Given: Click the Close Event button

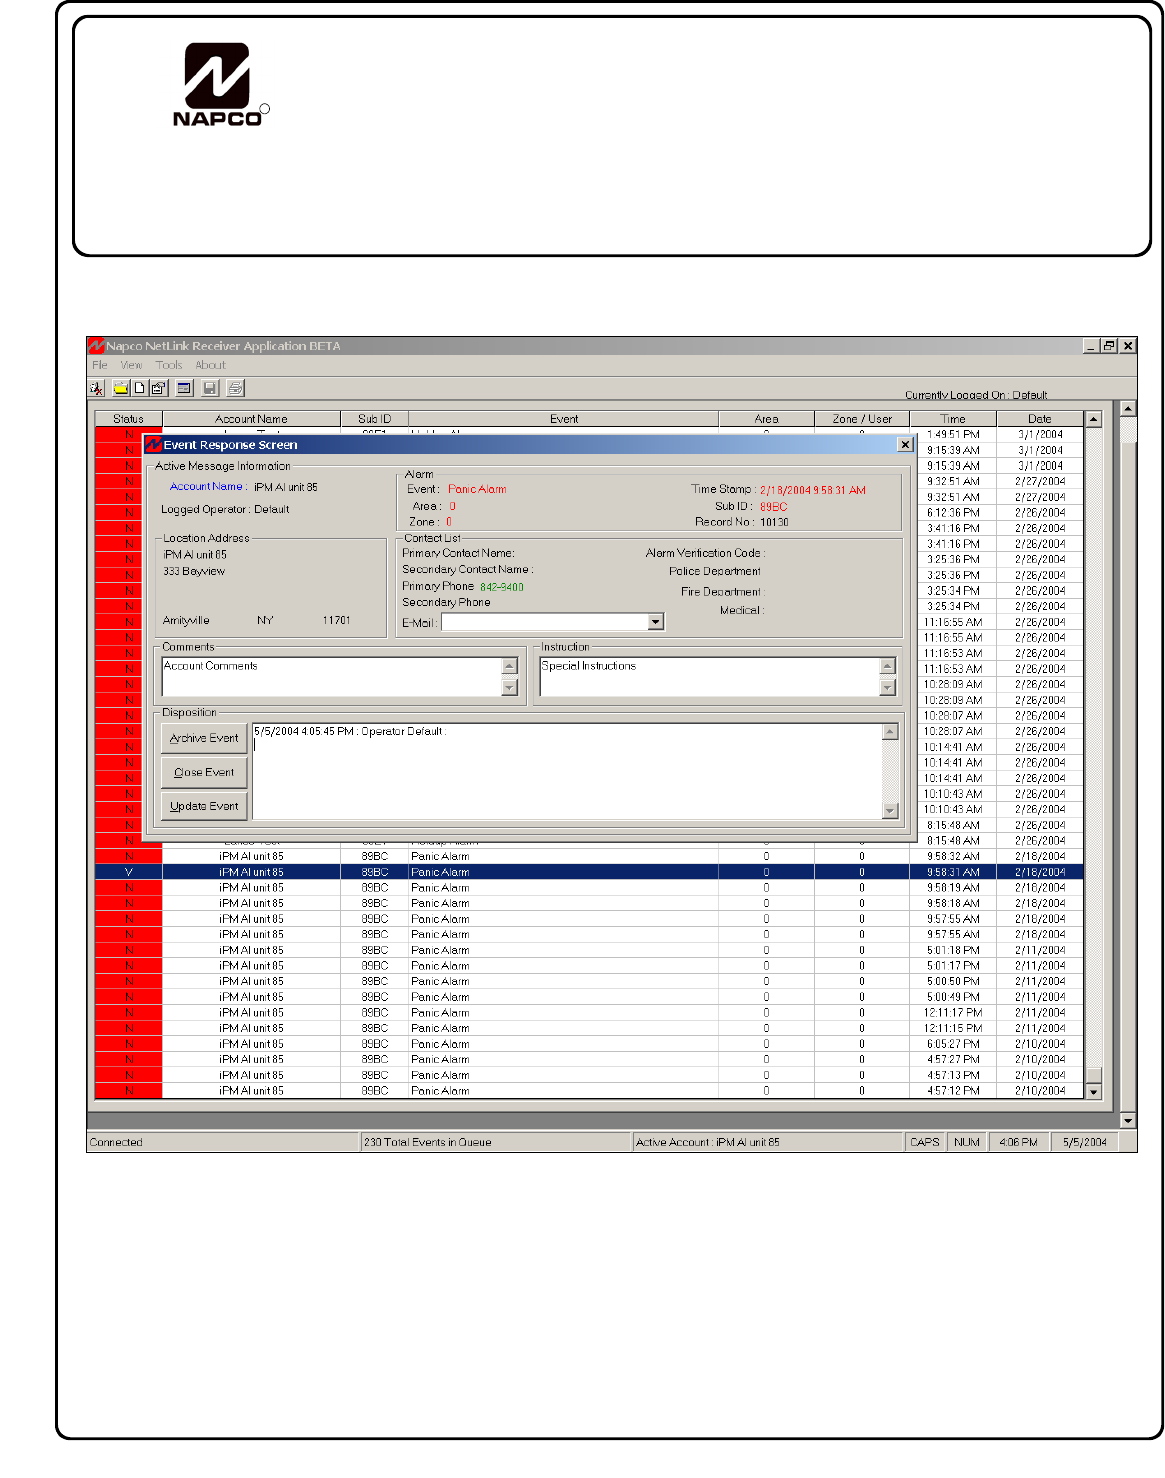Looking at the screenshot, I should (x=204, y=772).
